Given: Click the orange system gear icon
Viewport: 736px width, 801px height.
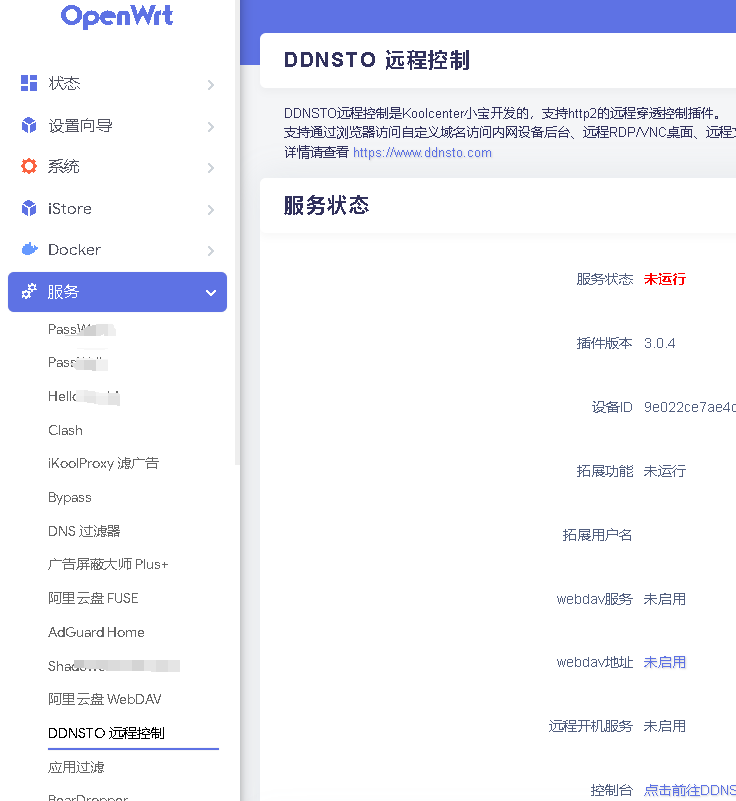Looking at the screenshot, I should click(x=29, y=167).
